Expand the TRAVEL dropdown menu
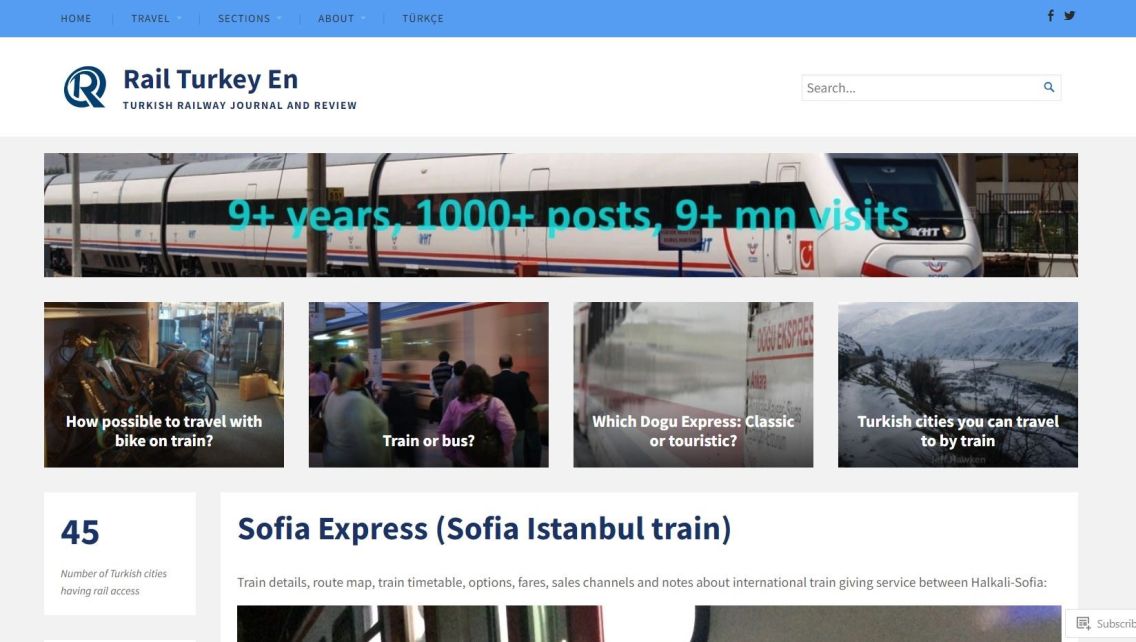 (156, 18)
